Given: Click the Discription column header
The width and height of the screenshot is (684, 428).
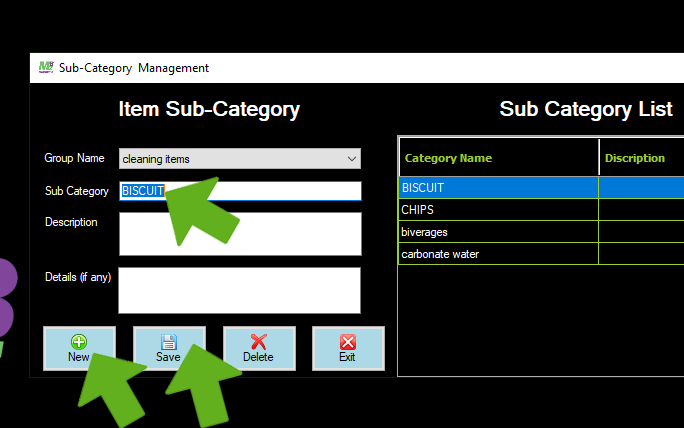Looking at the screenshot, I should [640, 158].
